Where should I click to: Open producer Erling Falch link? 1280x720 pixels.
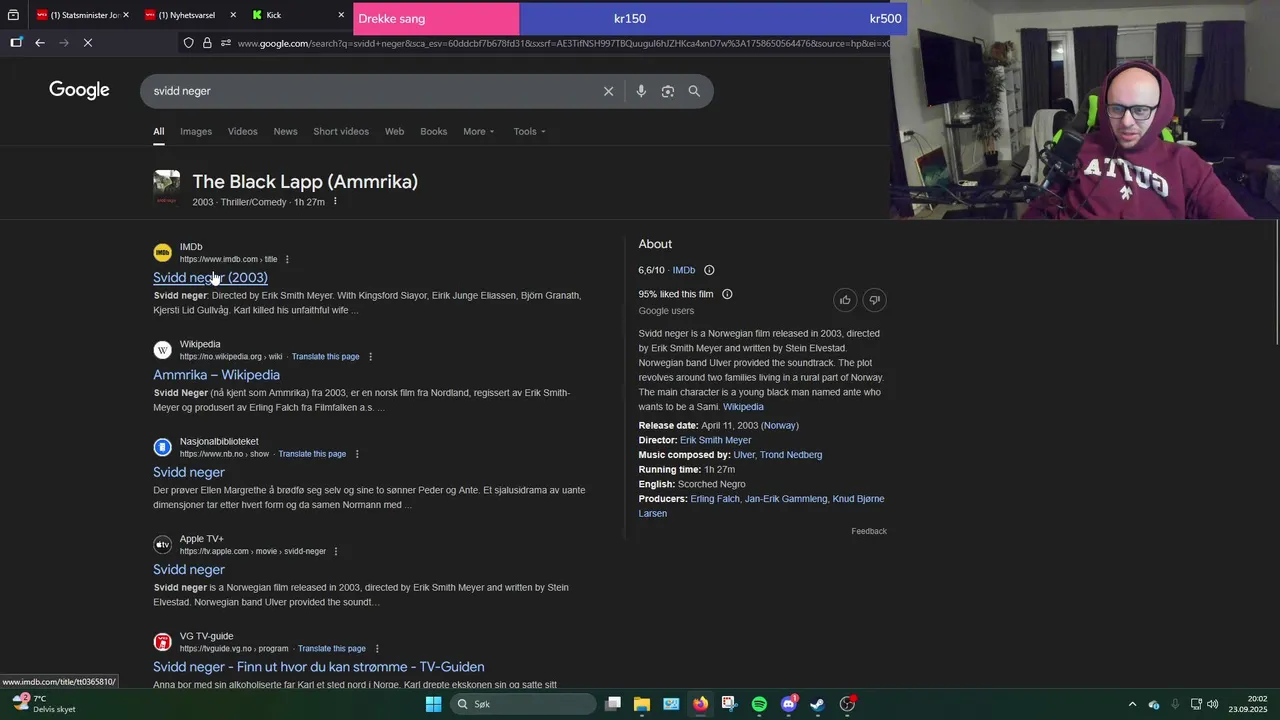point(715,499)
